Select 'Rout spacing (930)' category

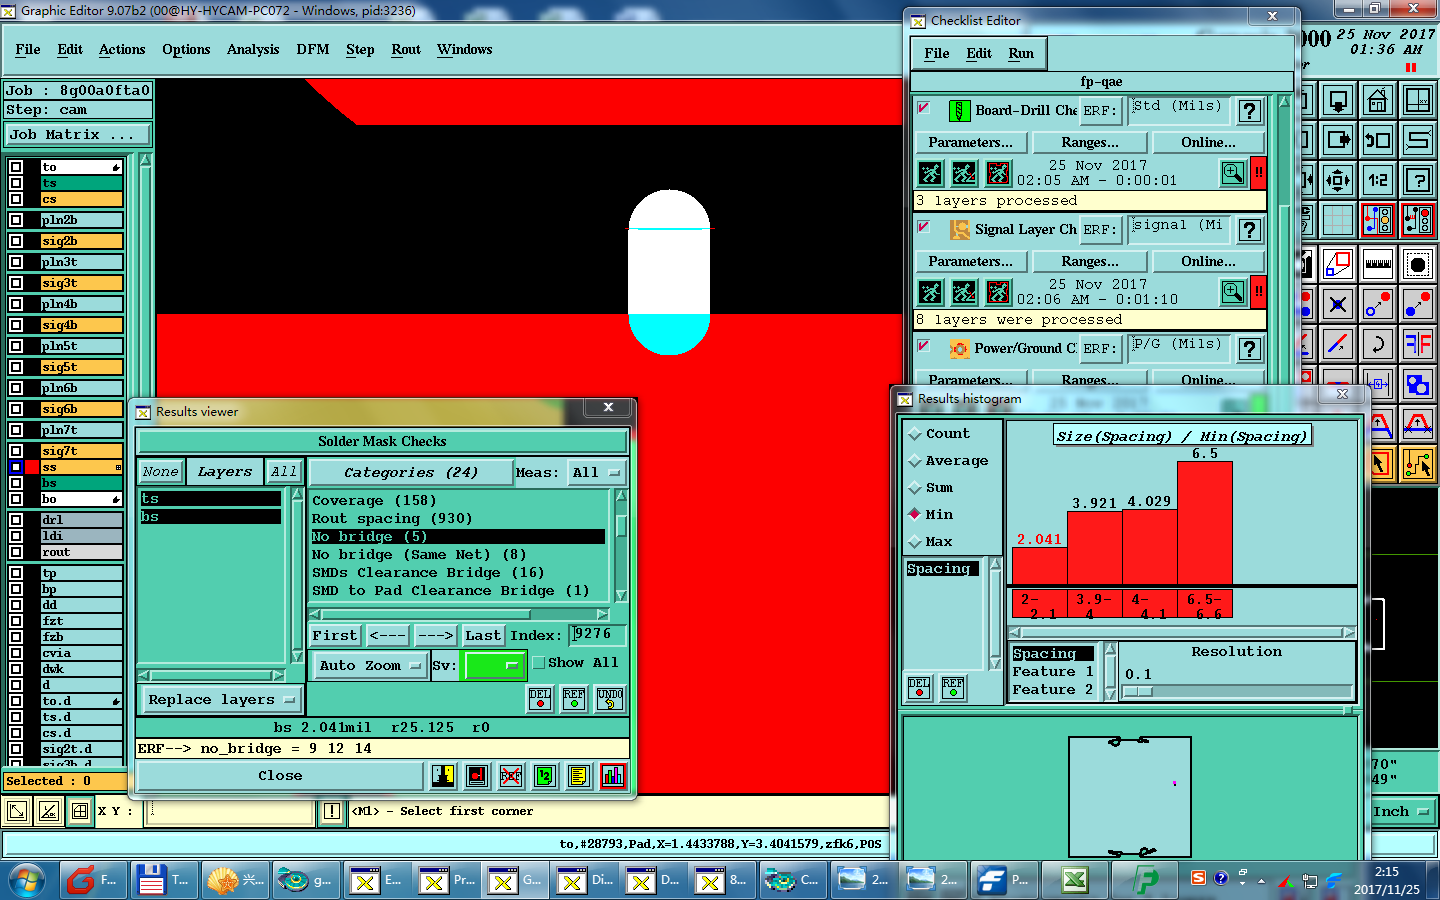click(392, 519)
